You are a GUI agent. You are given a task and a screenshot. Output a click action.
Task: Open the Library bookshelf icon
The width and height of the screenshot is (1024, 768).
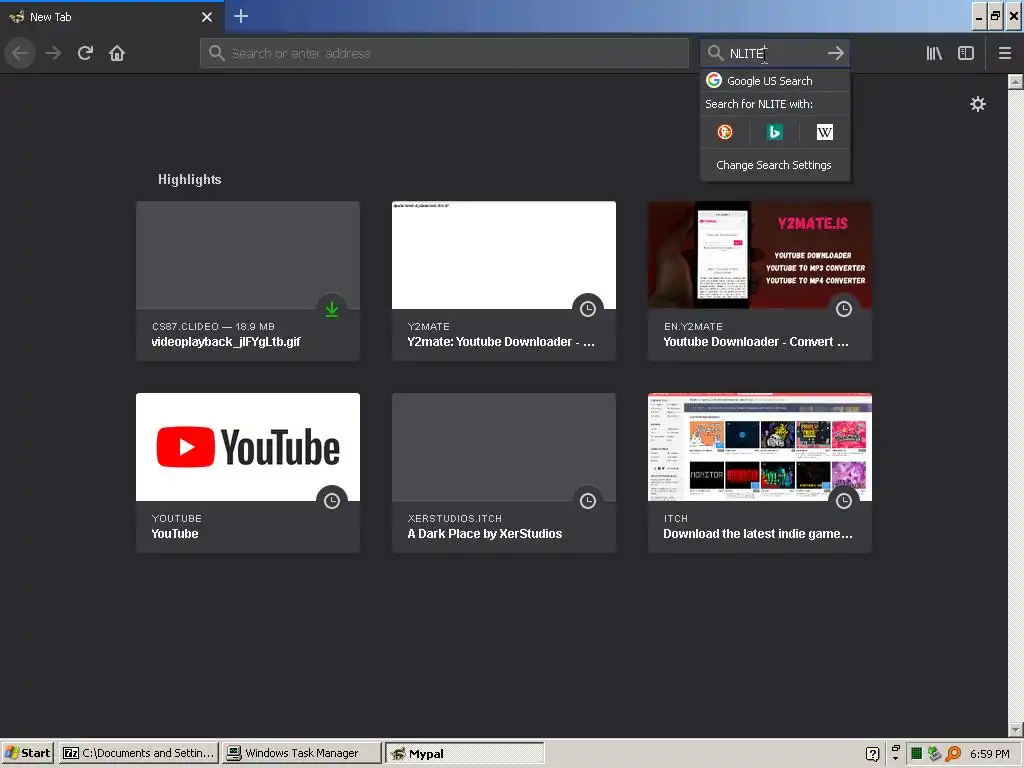pos(934,53)
